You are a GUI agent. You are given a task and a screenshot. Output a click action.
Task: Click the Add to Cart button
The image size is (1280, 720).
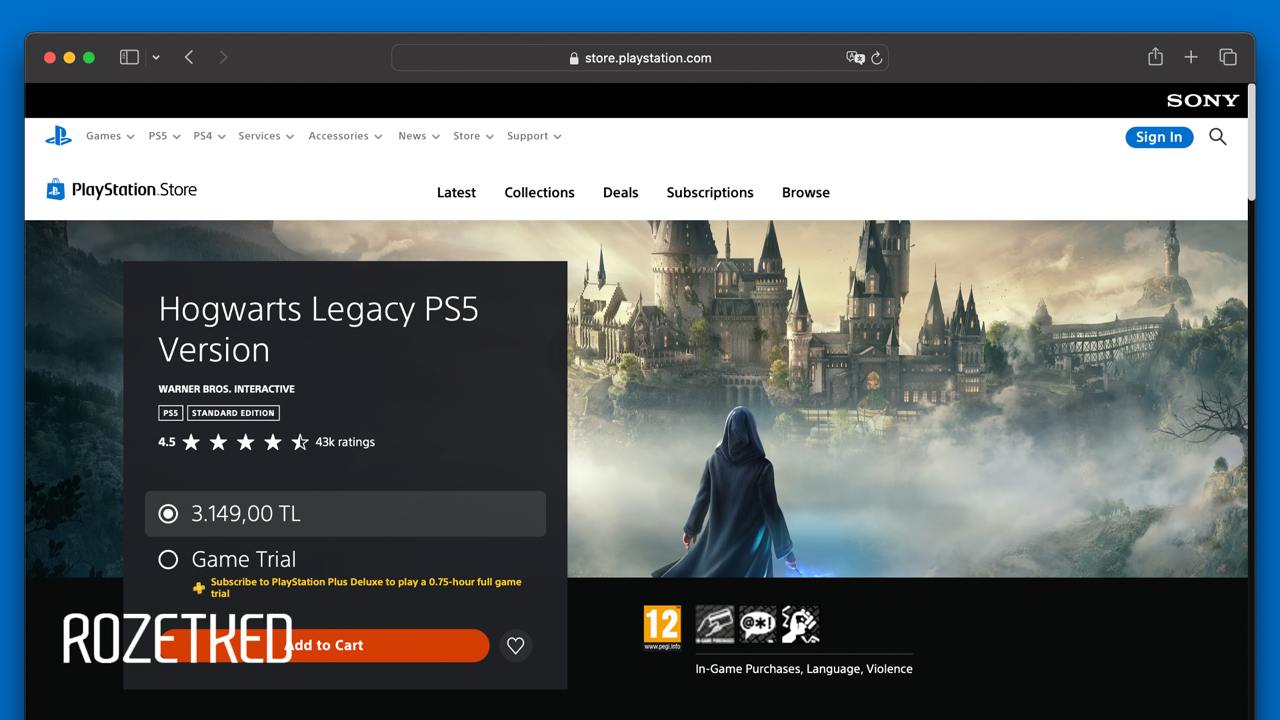click(323, 645)
